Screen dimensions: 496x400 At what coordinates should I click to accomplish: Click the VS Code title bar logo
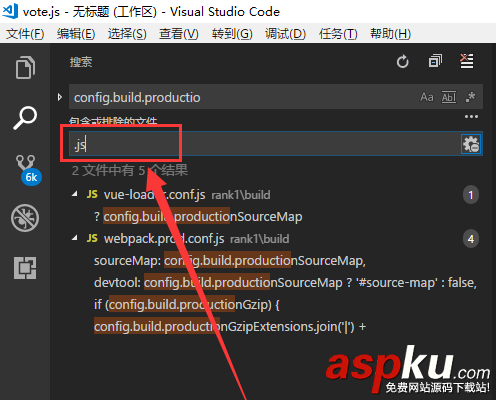(x=10, y=11)
